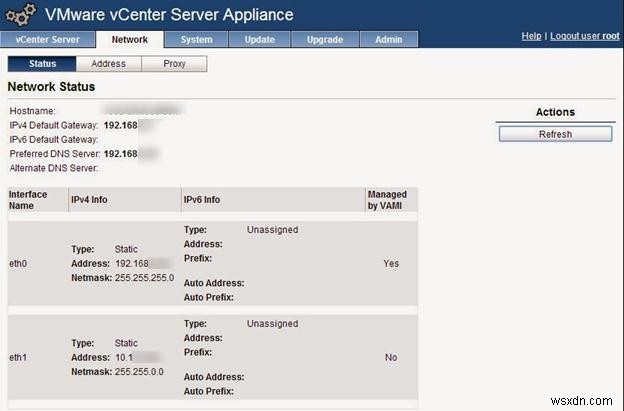The height and width of the screenshot is (411, 624).
Task: Switch to the System tab
Action: (197, 39)
